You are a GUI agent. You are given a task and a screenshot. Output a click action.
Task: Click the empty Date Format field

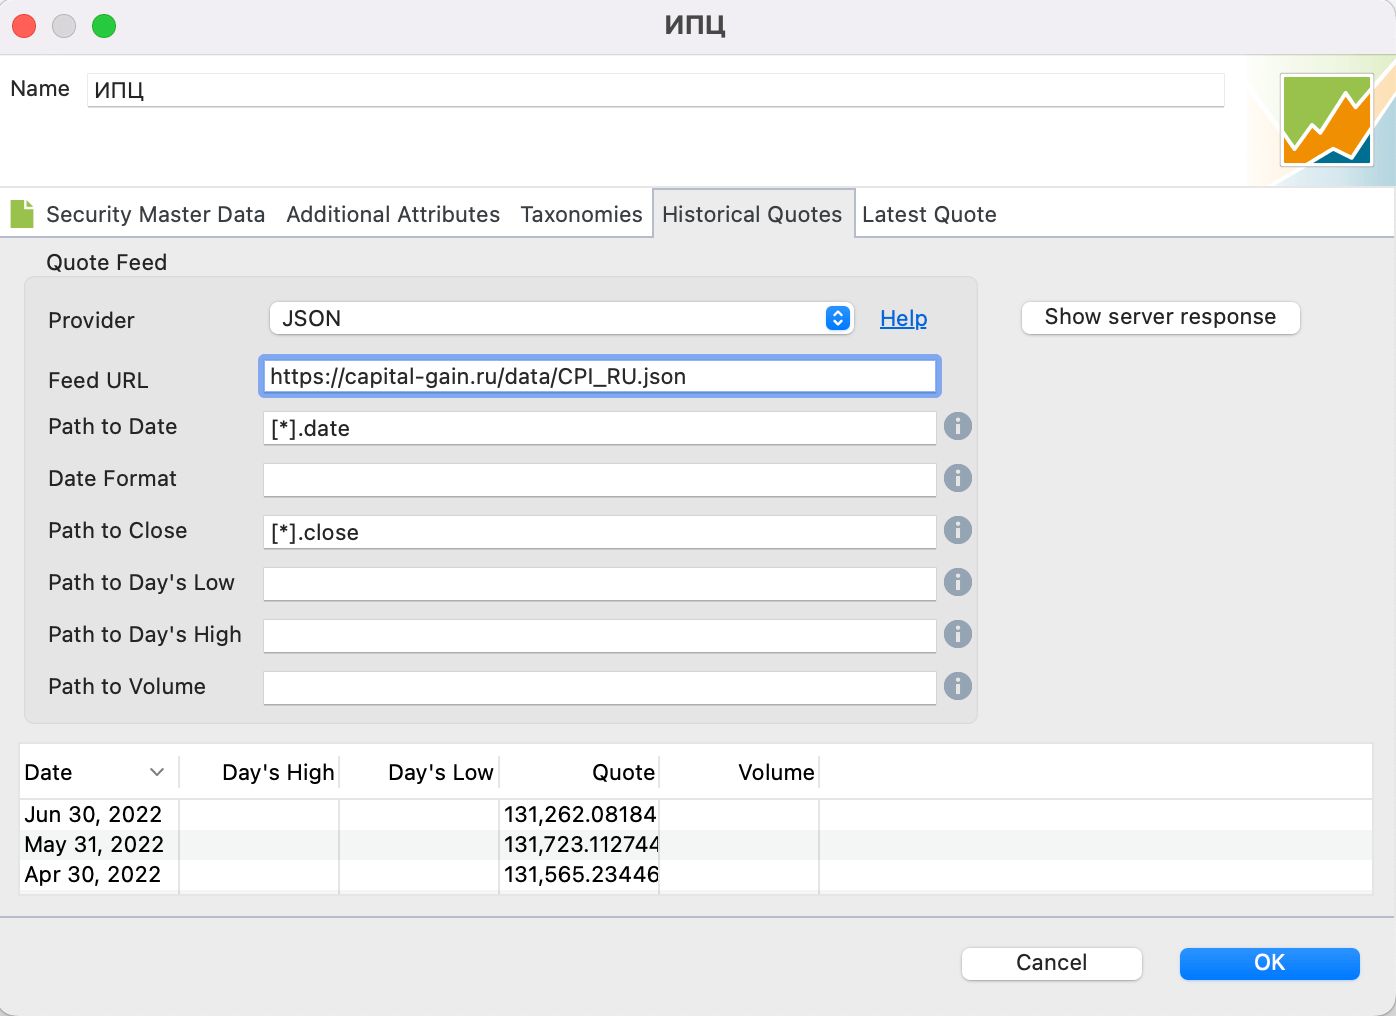click(599, 481)
